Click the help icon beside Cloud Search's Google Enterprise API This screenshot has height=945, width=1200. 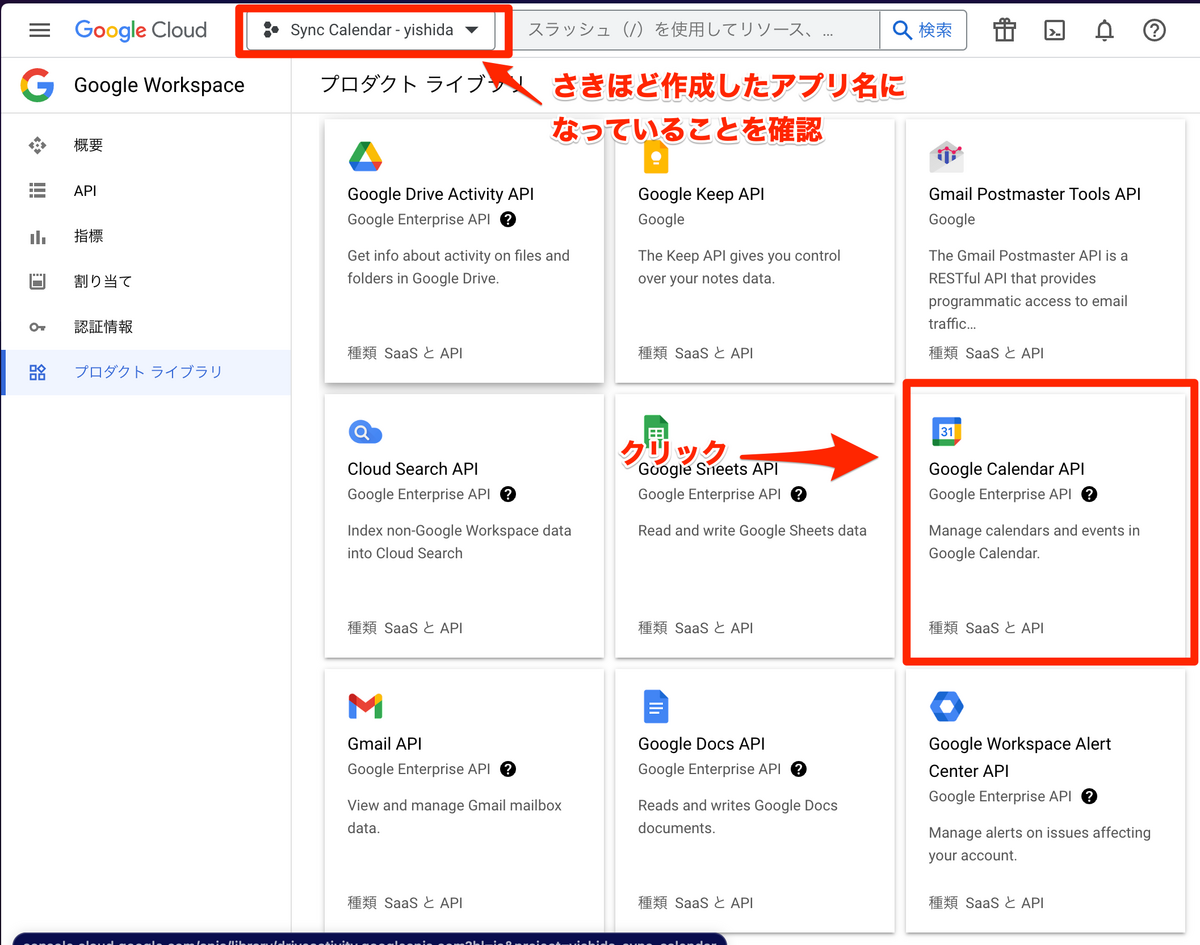click(x=508, y=494)
